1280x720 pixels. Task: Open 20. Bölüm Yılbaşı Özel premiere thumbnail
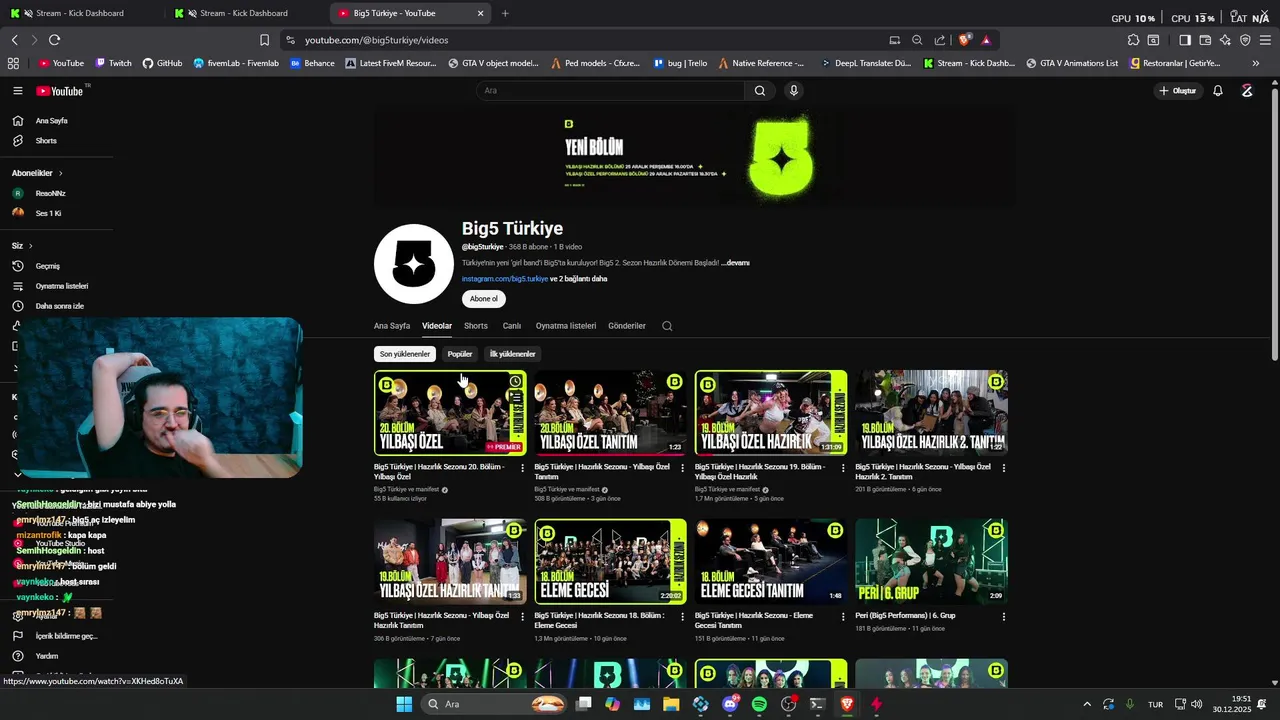pos(450,413)
